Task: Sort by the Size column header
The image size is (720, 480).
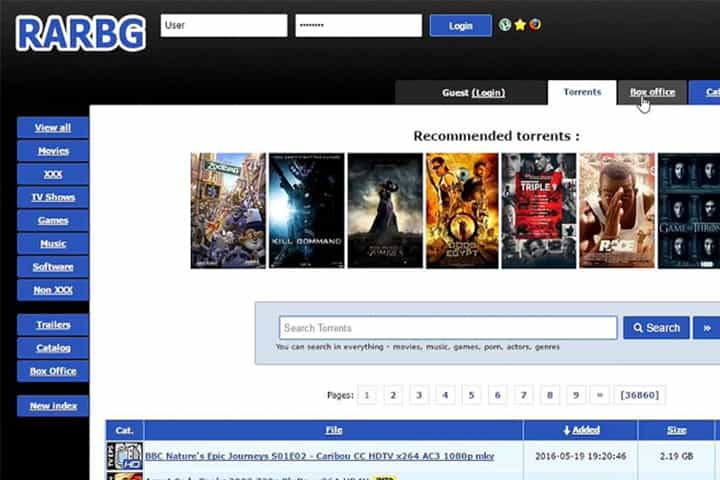Action: (676, 430)
